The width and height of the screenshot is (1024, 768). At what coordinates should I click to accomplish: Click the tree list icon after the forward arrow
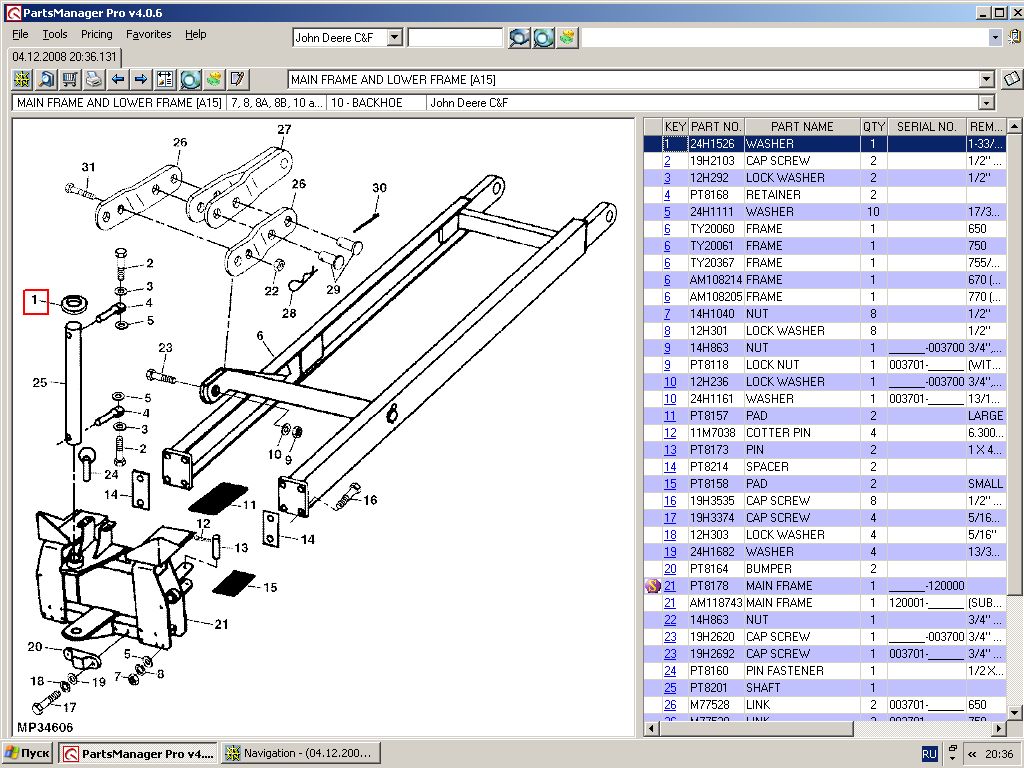pos(165,79)
